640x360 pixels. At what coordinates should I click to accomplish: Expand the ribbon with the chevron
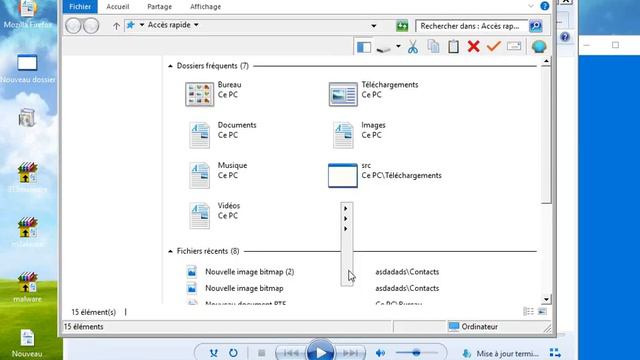point(531,6)
